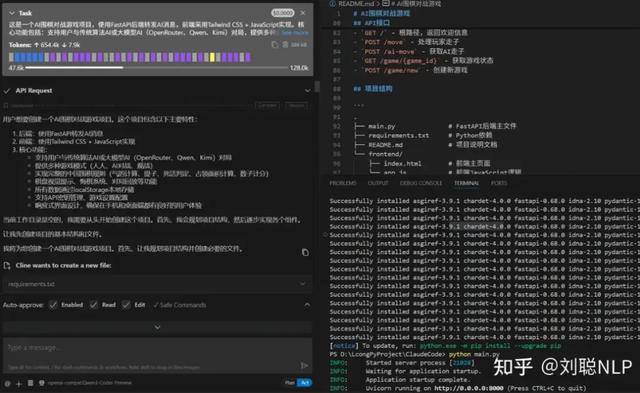Image resolution: width=640 pixels, height=393 pixels.
Task: Click the Tokens usage label in Task header
Action: click(x=20, y=45)
